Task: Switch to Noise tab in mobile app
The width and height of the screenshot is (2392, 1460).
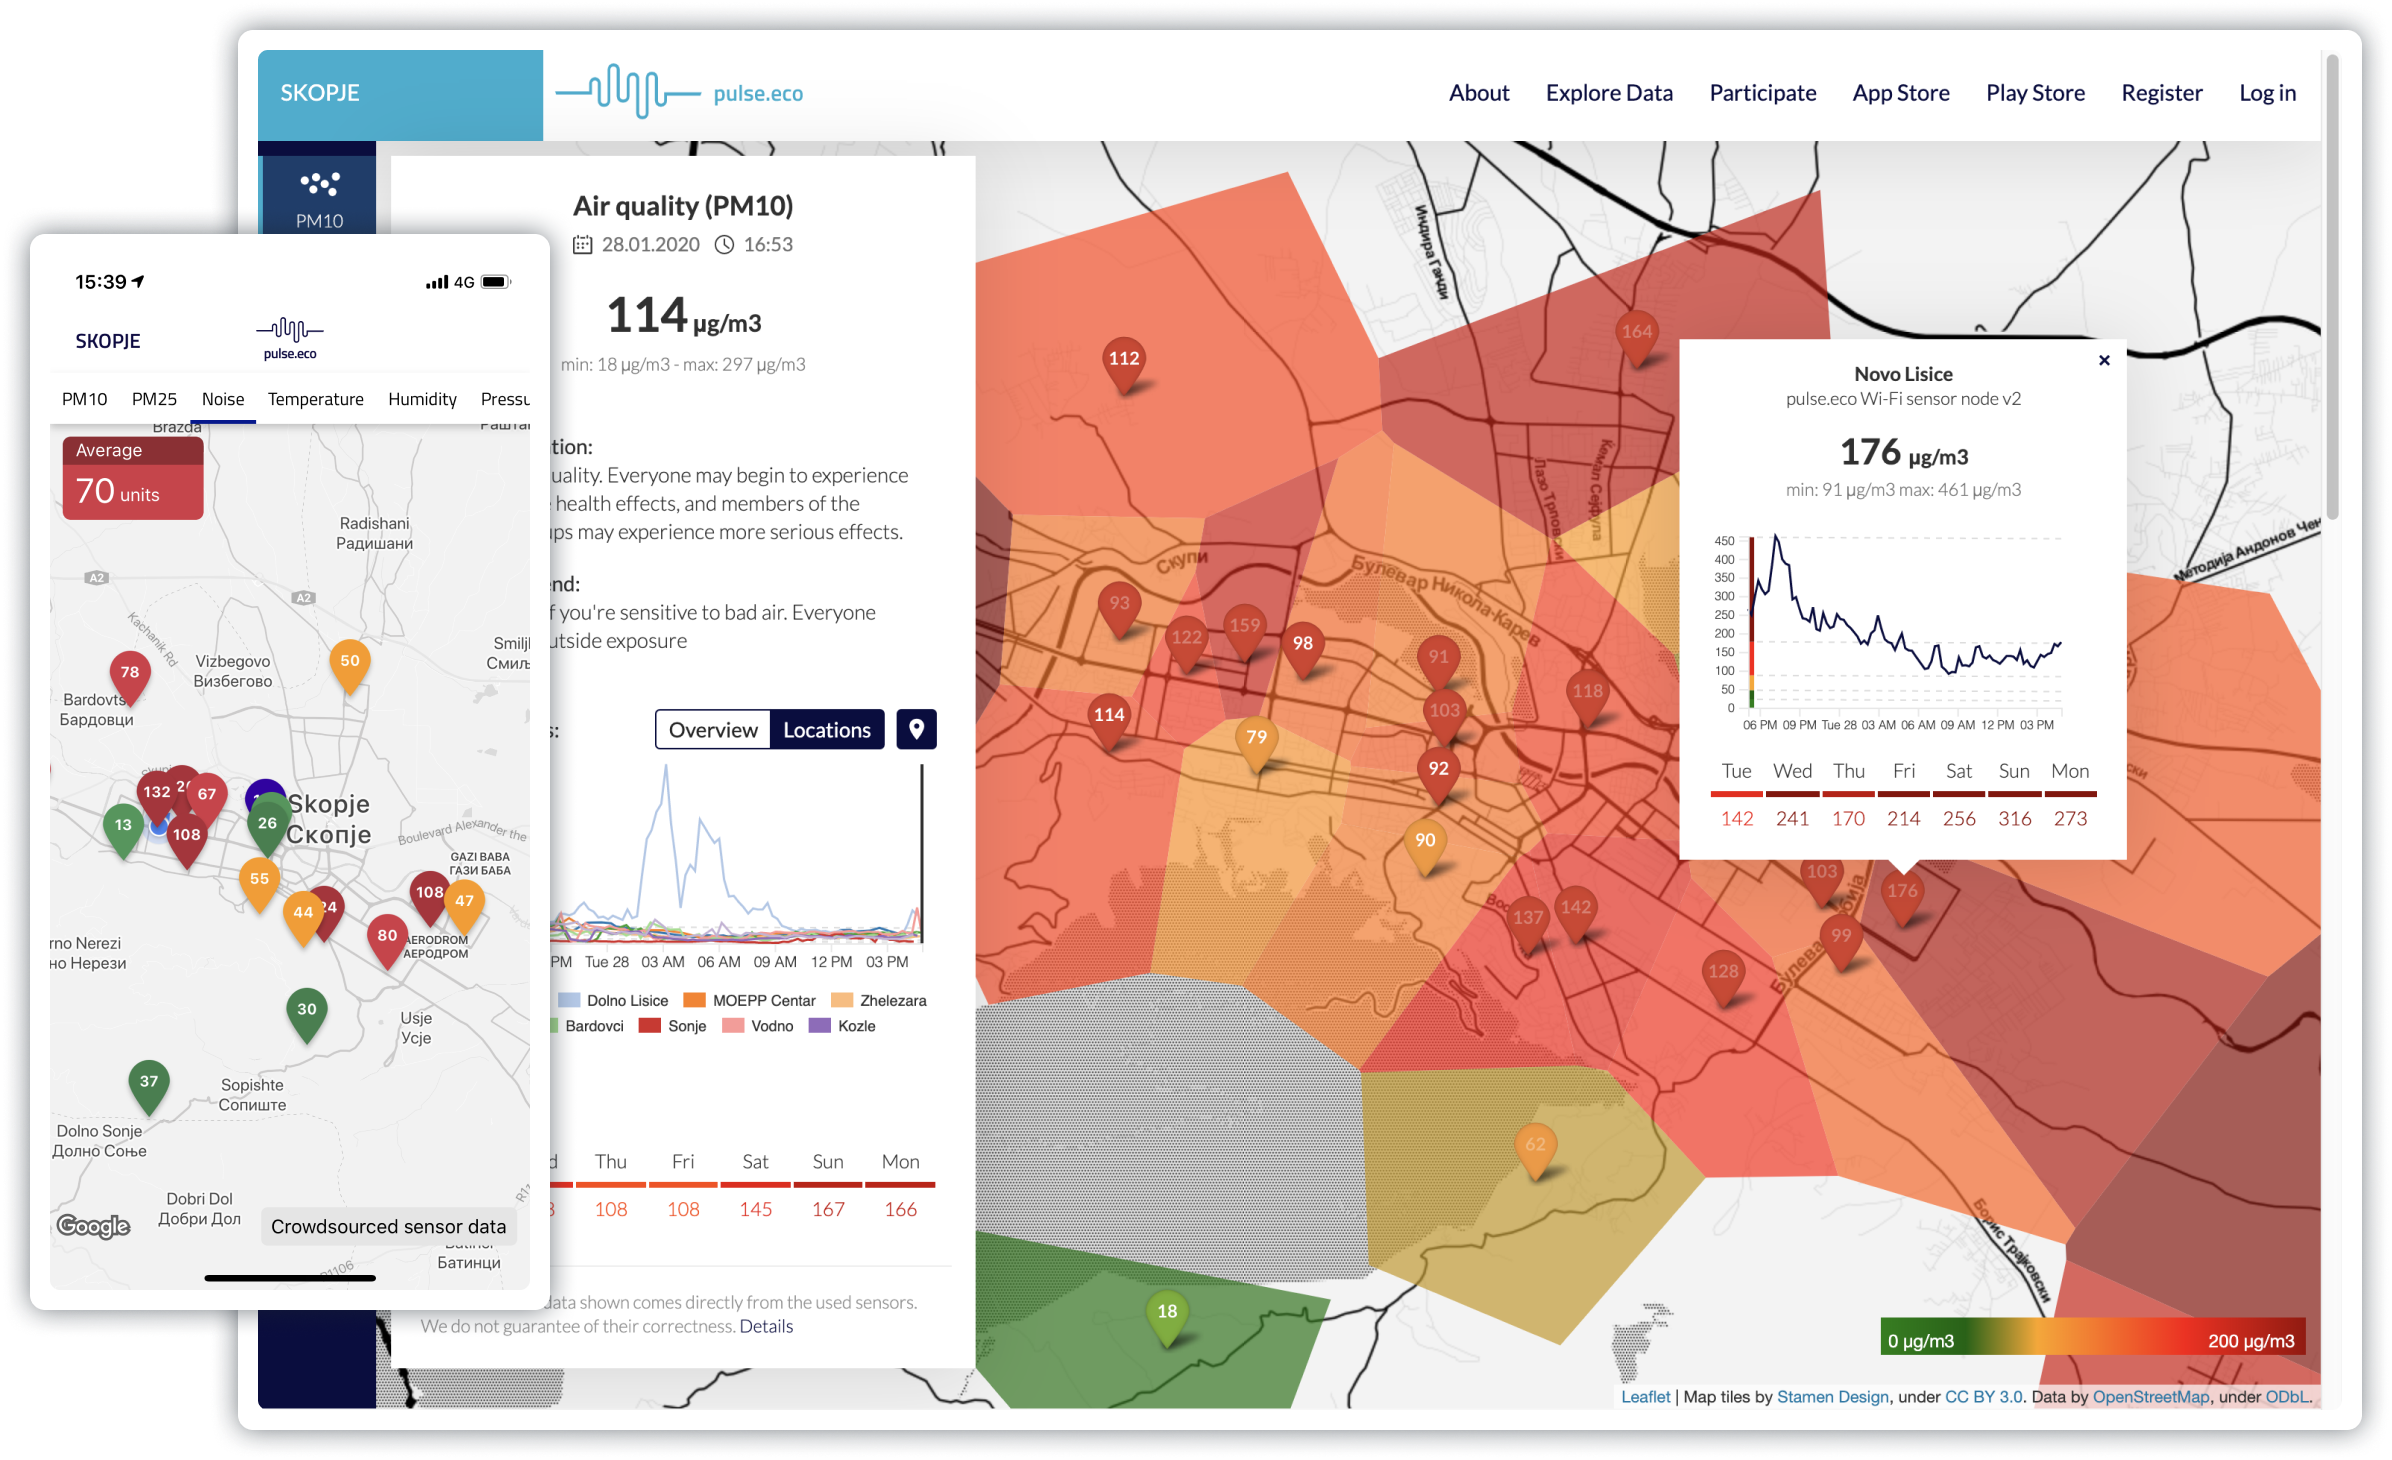Action: 222,399
